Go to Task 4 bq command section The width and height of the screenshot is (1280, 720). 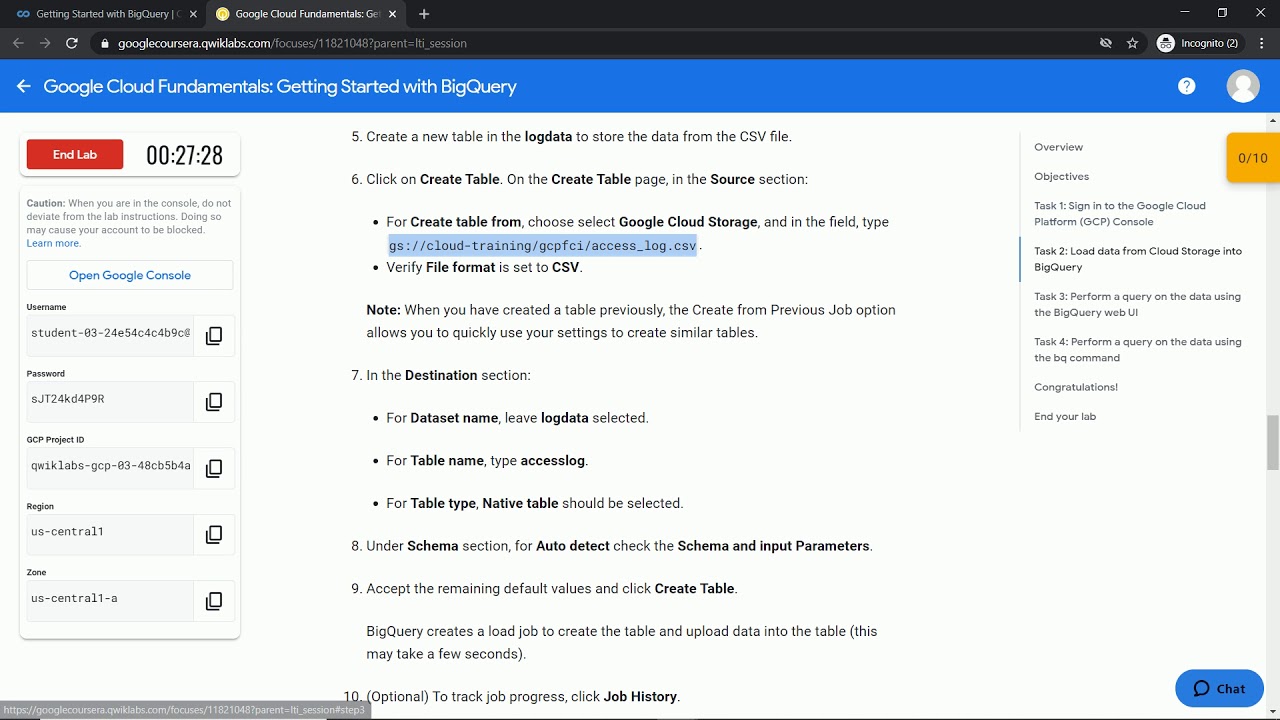coord(1138,349)
